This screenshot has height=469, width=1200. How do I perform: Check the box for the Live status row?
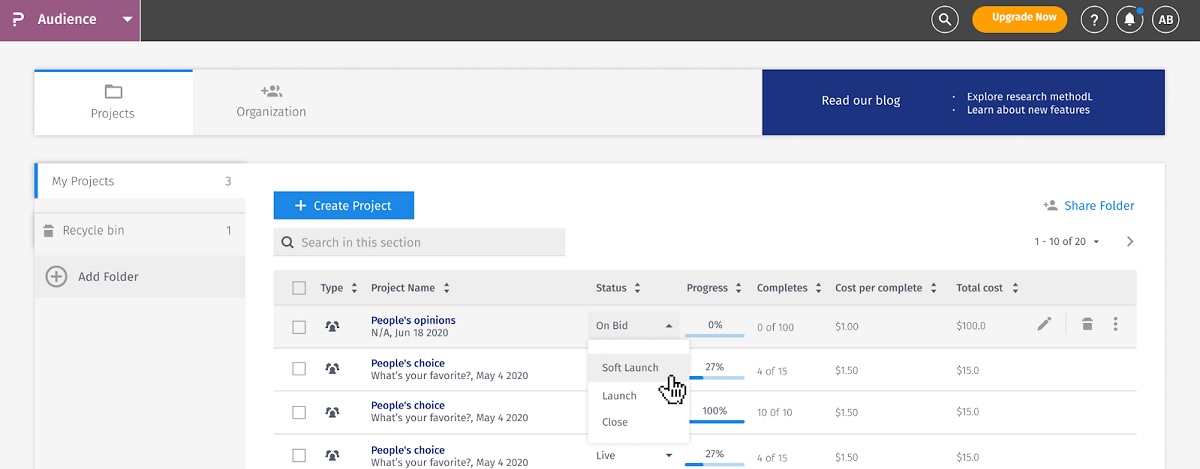coord(299,455)
